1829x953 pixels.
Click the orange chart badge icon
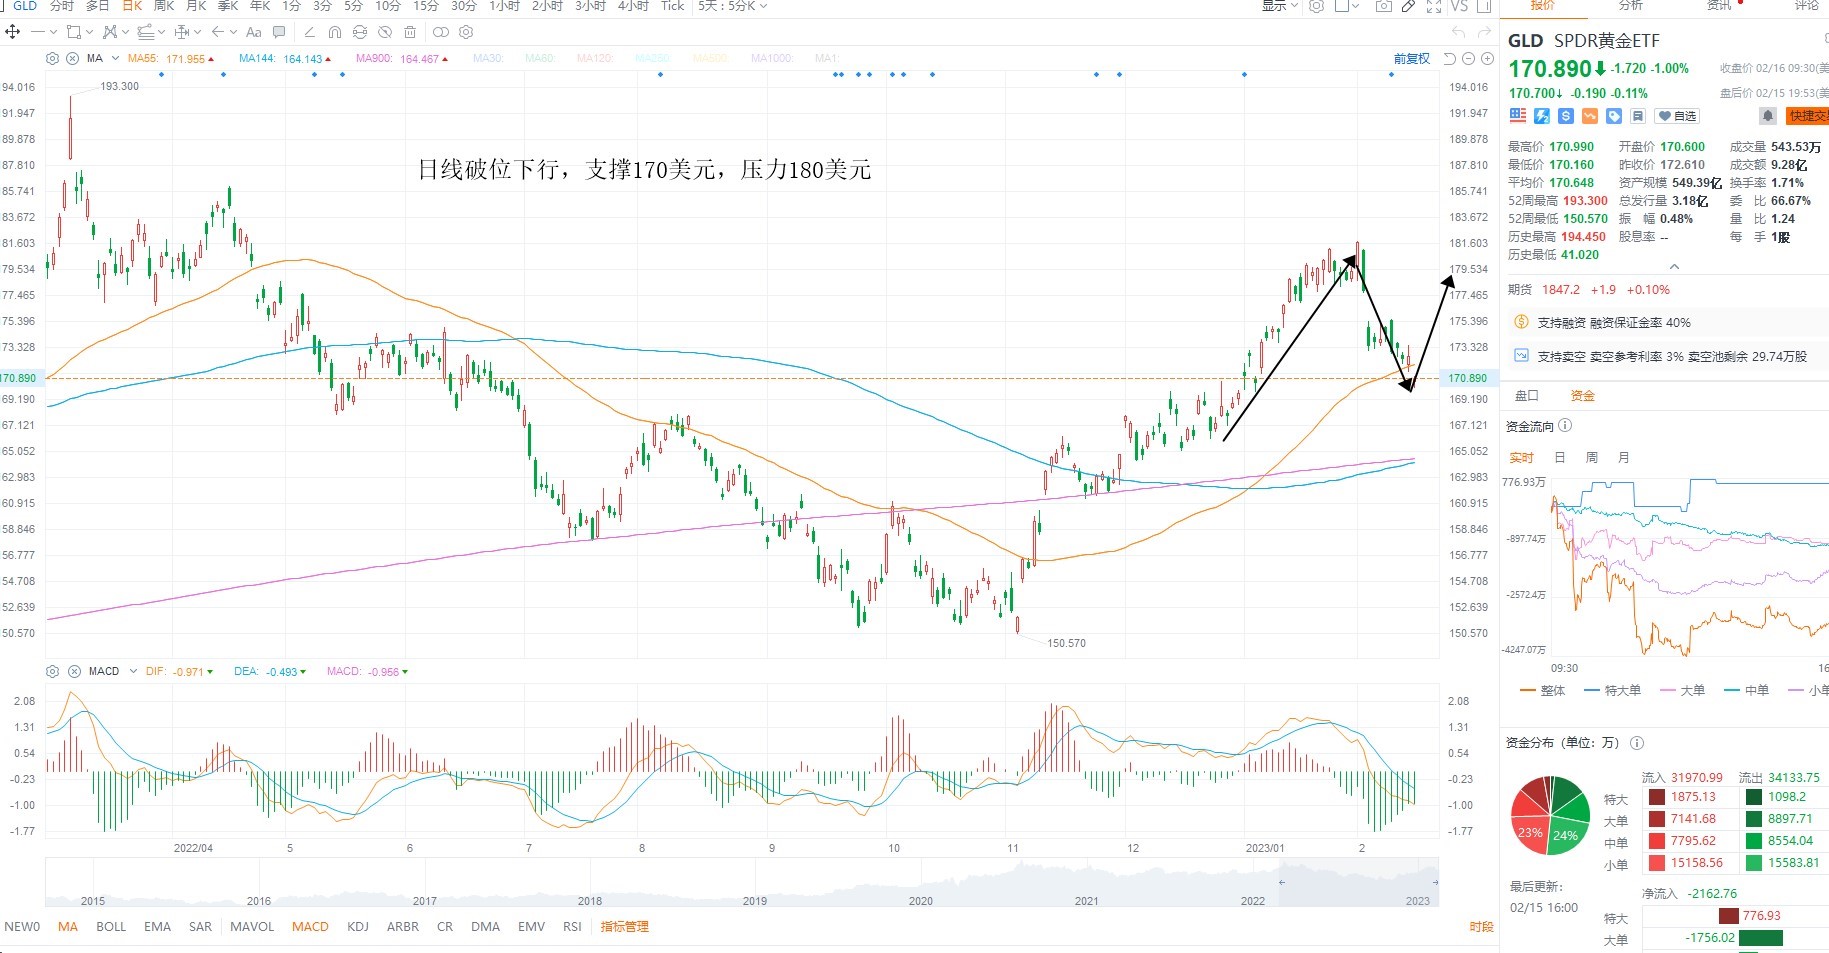tap(1590, 116)
